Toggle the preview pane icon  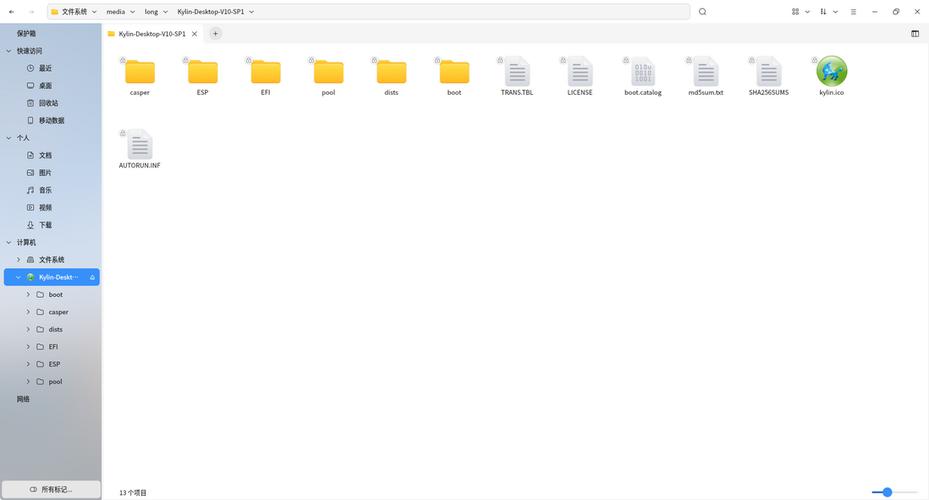[x=915, y=34]
